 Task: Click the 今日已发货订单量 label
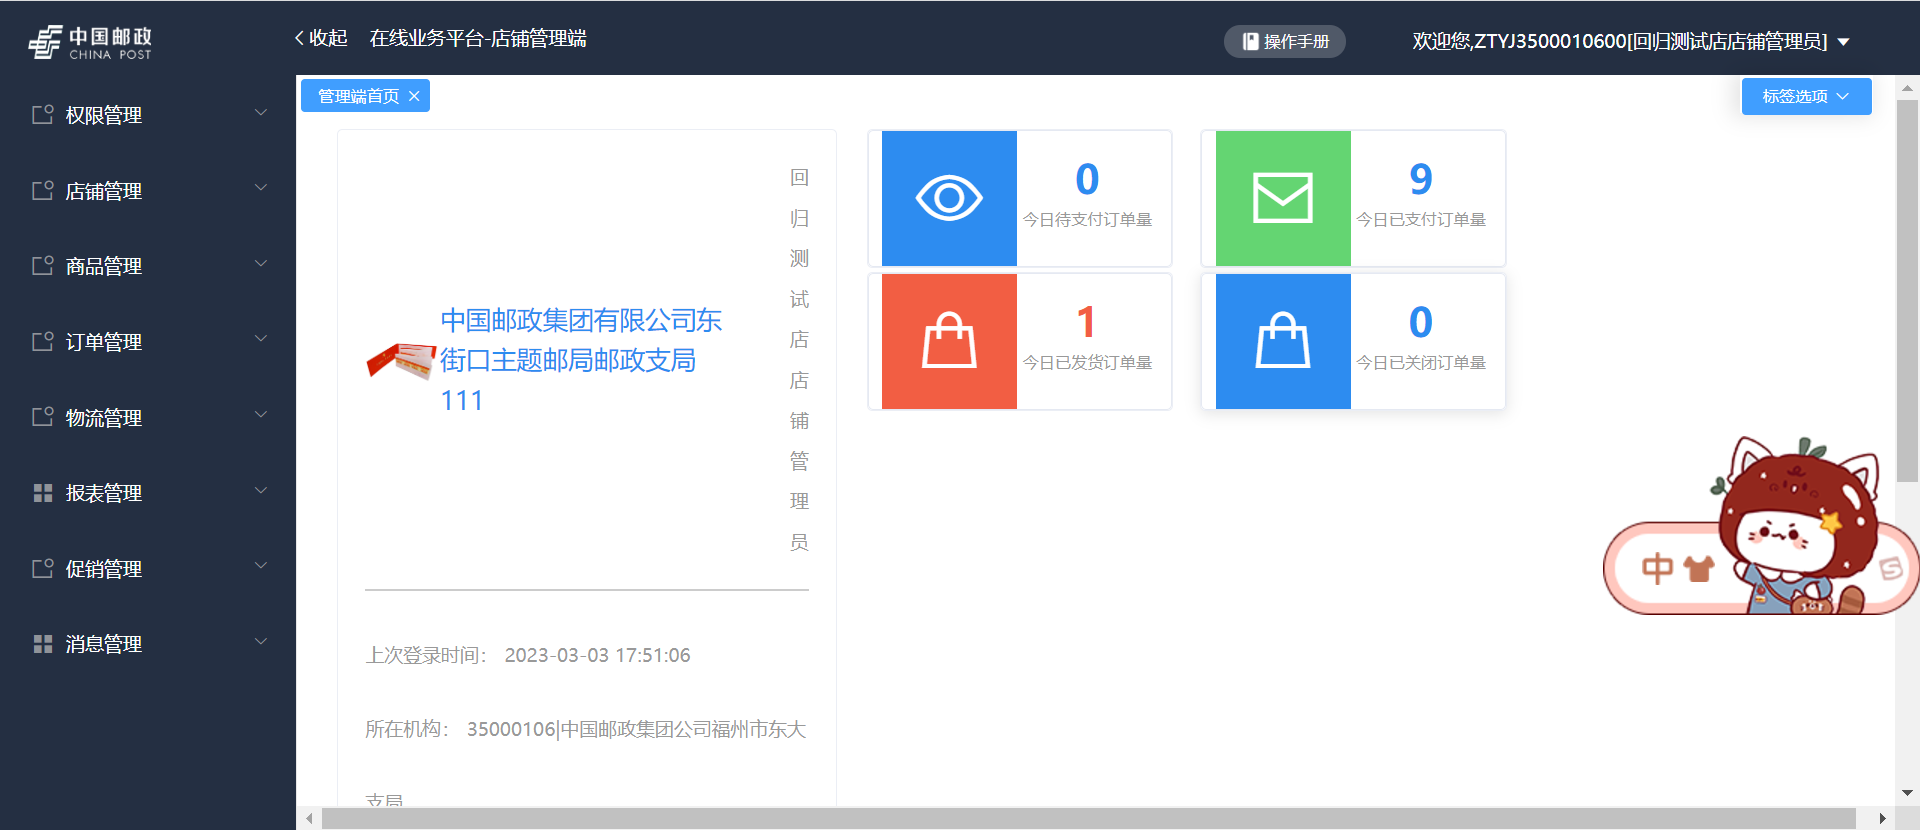point(1087,363)
